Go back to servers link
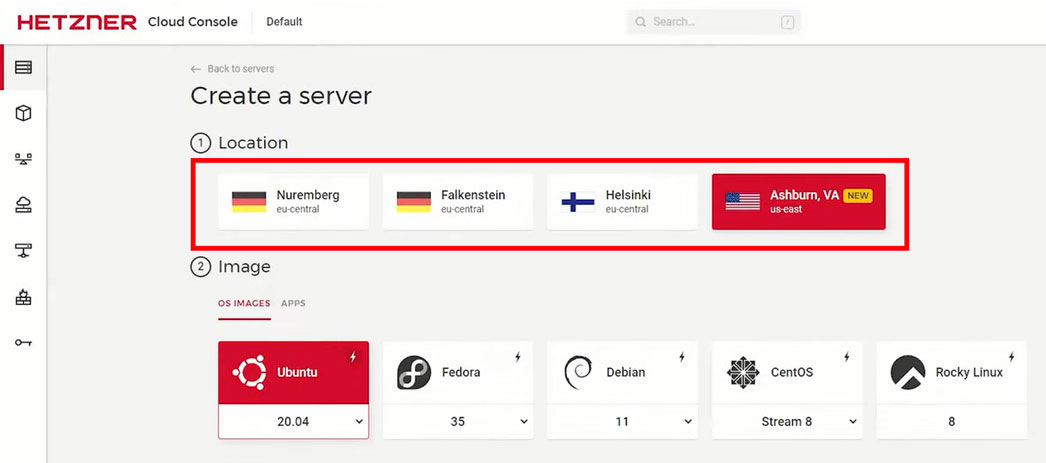The height and width of the screenshot is (463, 1046). (232, 69)
